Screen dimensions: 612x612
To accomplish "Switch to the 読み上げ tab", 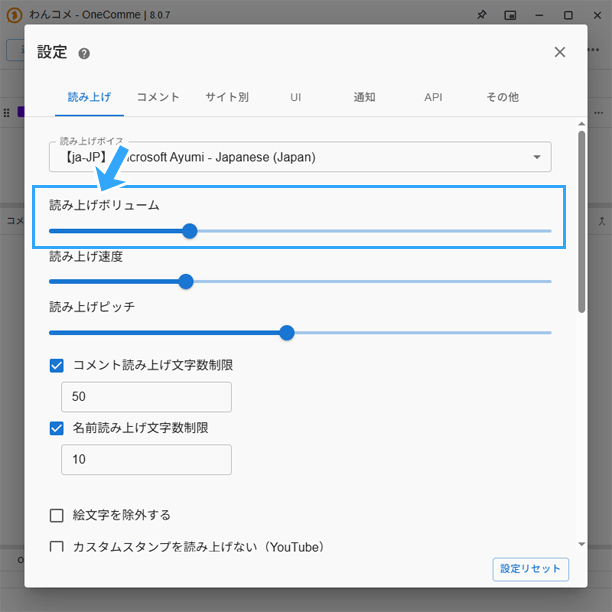I will [x=89, y=97].
